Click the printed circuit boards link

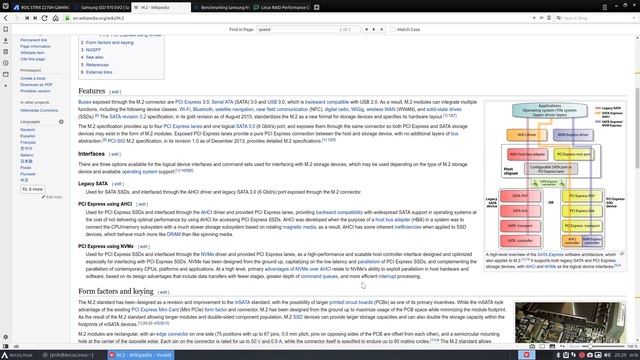tap(351, 302)
